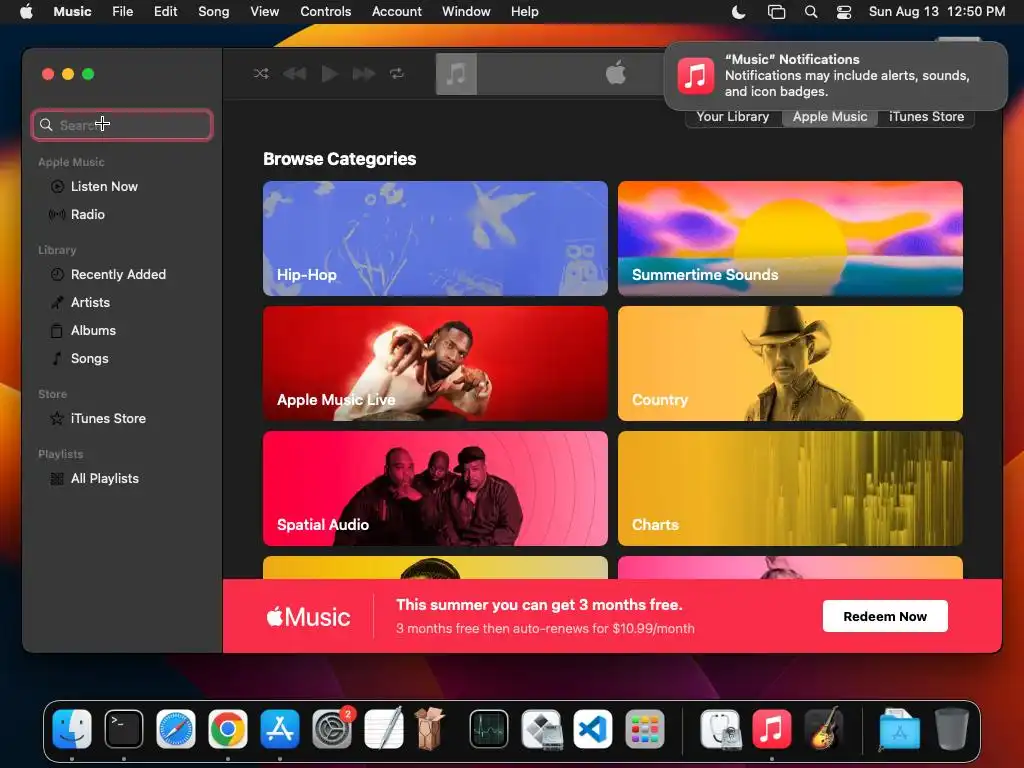Open the Help menu
The width and height of the screenshot is (1024, 768).
524,12
